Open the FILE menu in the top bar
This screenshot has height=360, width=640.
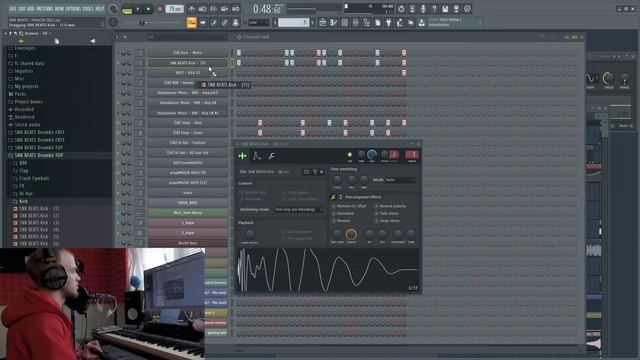(12, 9)
